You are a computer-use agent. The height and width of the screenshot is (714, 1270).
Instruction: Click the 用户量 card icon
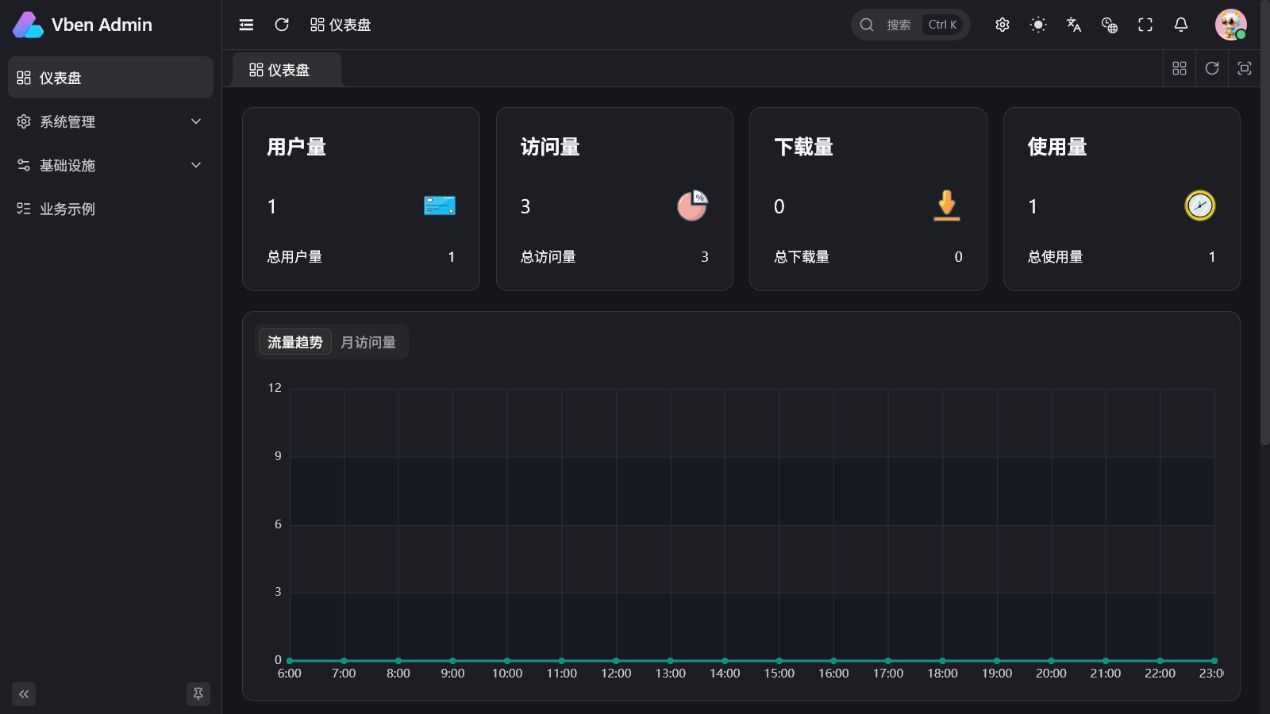439,206
